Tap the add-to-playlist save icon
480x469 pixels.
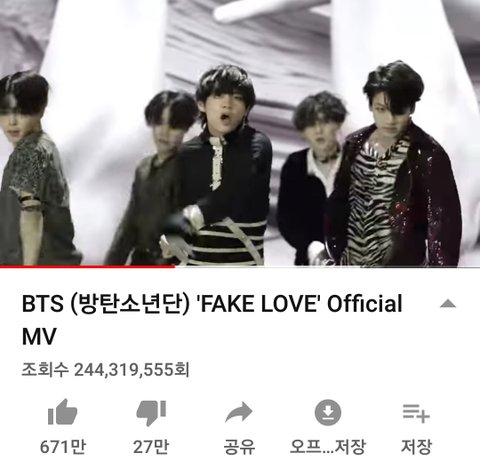tap(416, 413)
